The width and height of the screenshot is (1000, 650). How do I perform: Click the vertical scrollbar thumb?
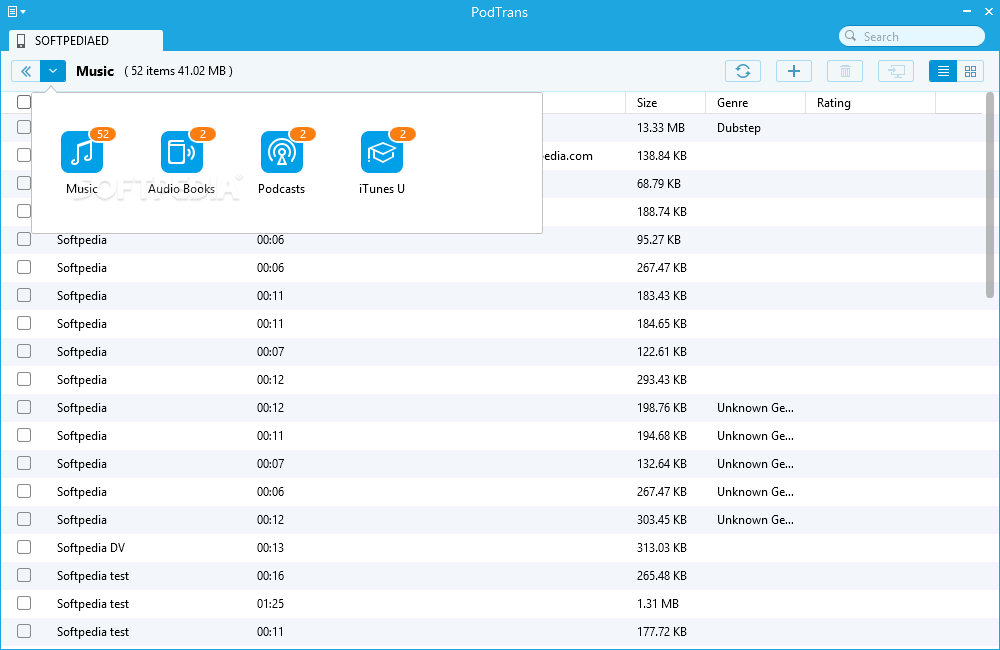[x=990, y=195]
